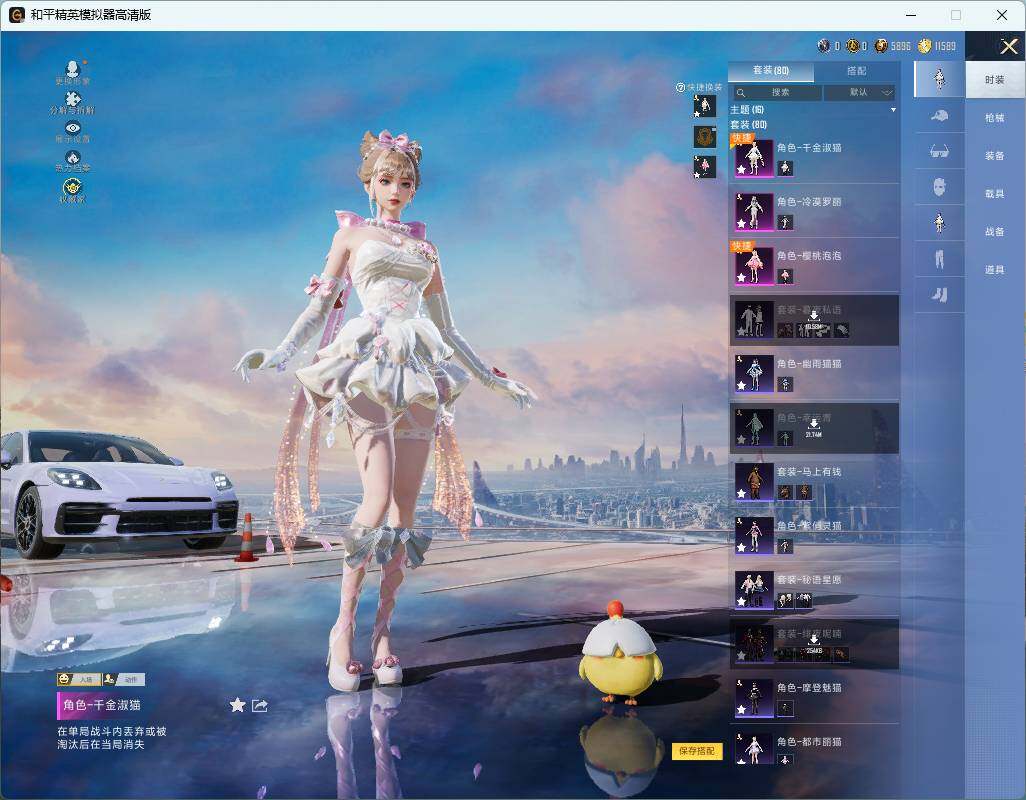Click sub-item icon under 角色-樱桃泡泡

click(785, 277)
